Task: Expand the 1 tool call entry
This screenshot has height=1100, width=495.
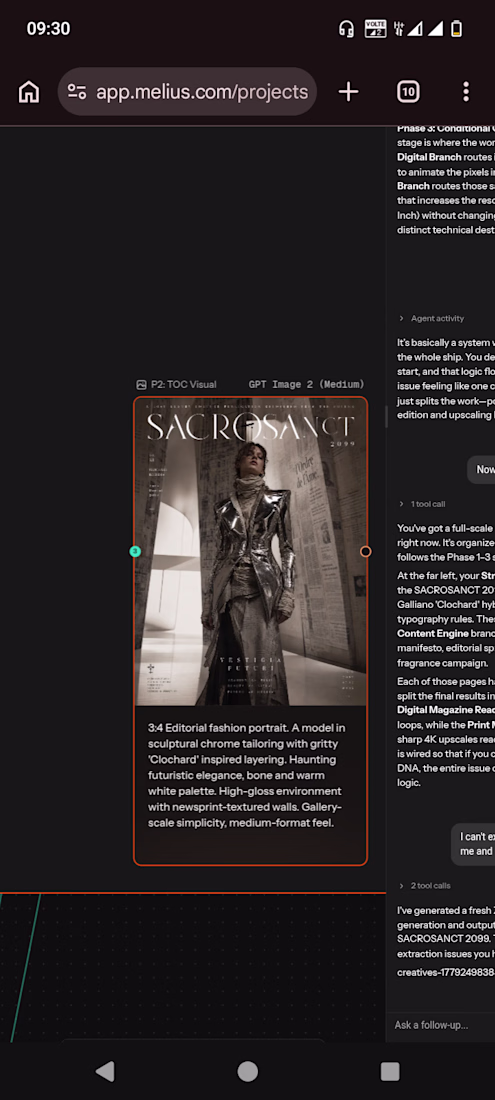Action: [x=421, y=504]
